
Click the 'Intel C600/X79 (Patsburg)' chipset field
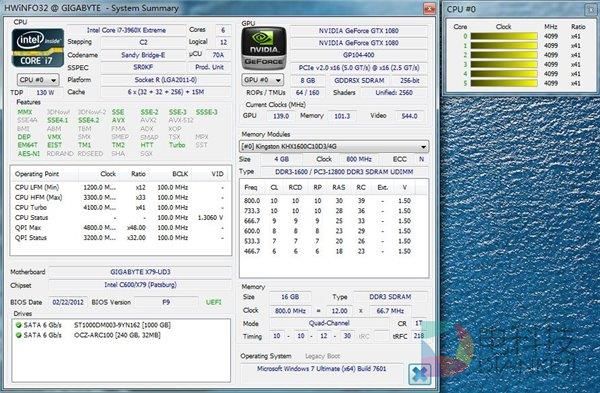(140, 285)
